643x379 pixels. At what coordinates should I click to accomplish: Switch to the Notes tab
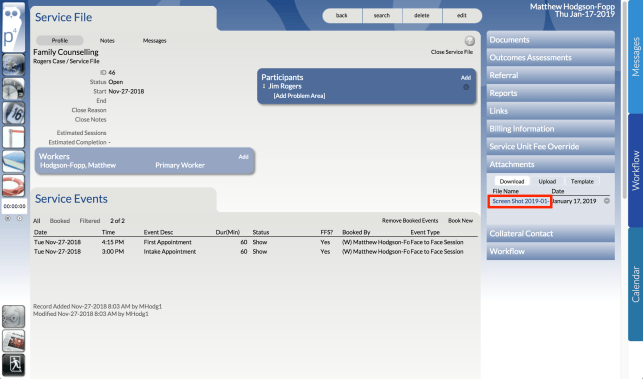coord(107,41)
